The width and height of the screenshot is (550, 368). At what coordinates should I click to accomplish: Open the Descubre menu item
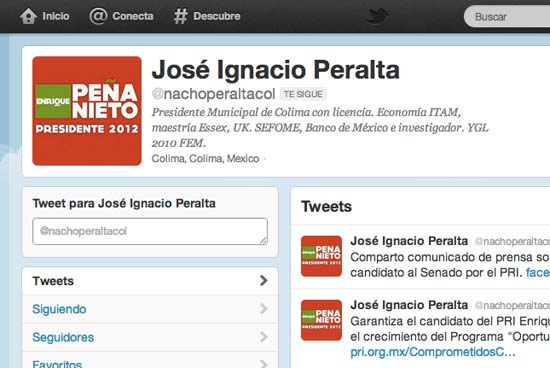click(x=207, y=16)
